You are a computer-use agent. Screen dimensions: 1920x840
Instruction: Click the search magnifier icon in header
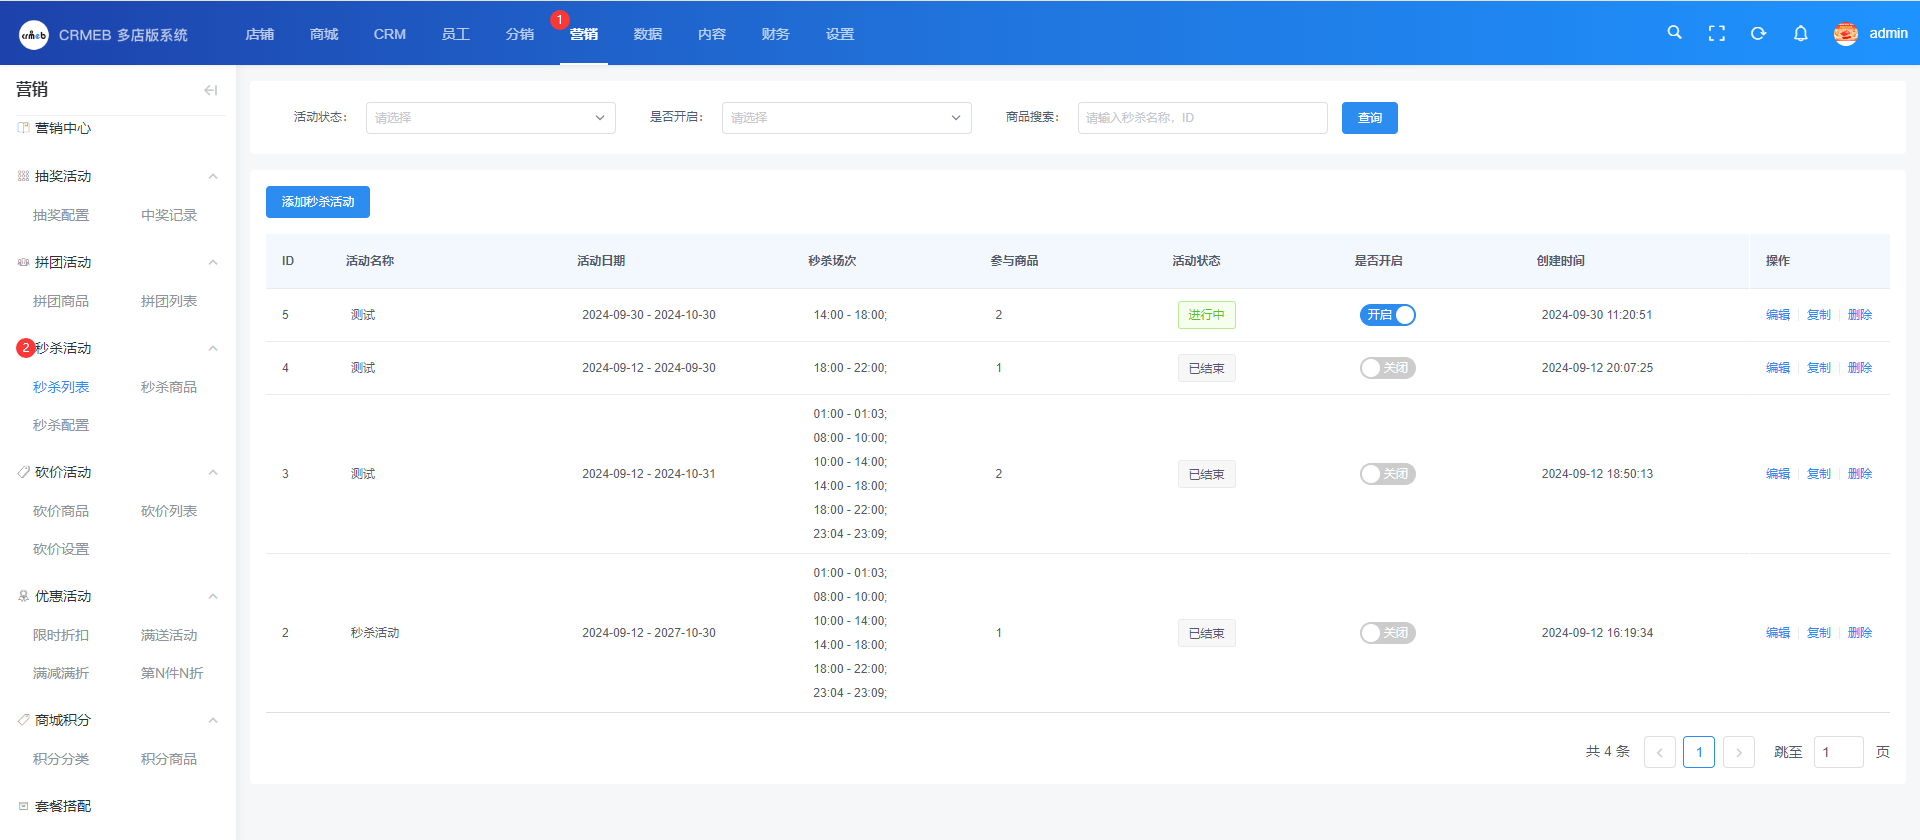1674,33
